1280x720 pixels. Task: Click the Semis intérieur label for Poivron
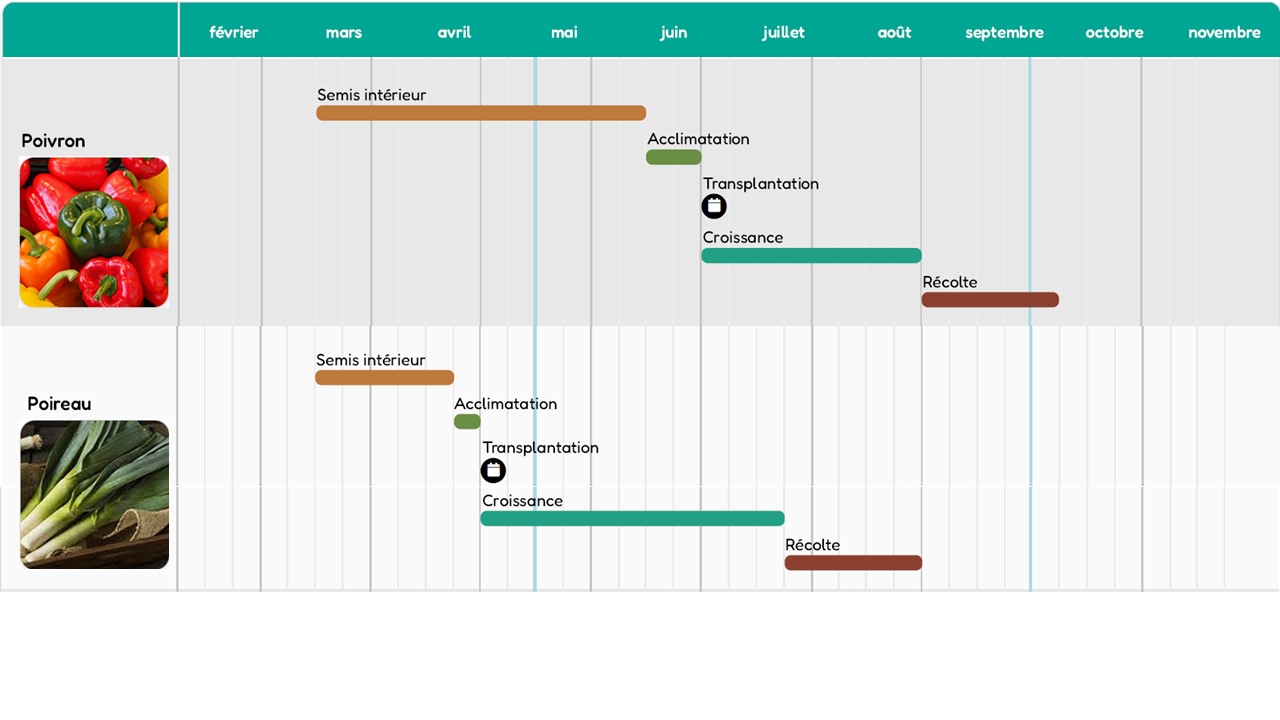point(371,95)
